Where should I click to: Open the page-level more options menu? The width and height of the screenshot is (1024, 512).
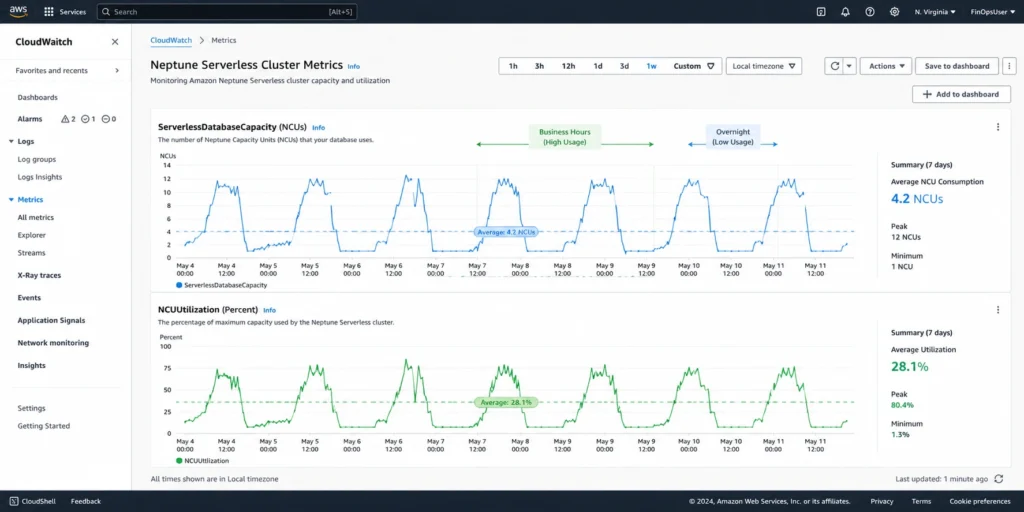(1010, 66)
